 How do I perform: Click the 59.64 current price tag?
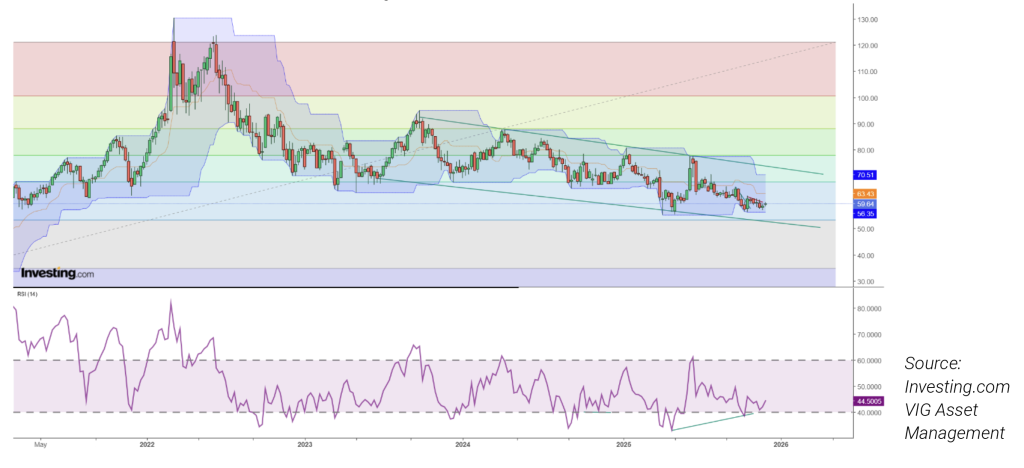(x=866, y=204)
